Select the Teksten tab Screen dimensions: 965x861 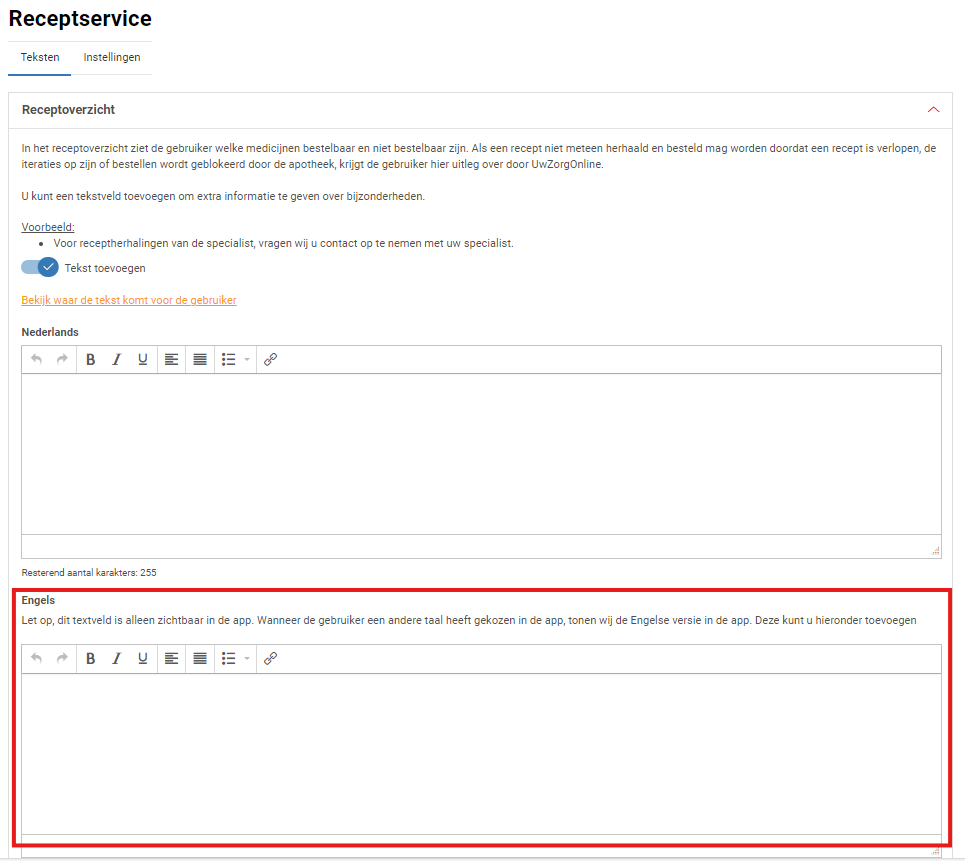(x=40, y=58)
